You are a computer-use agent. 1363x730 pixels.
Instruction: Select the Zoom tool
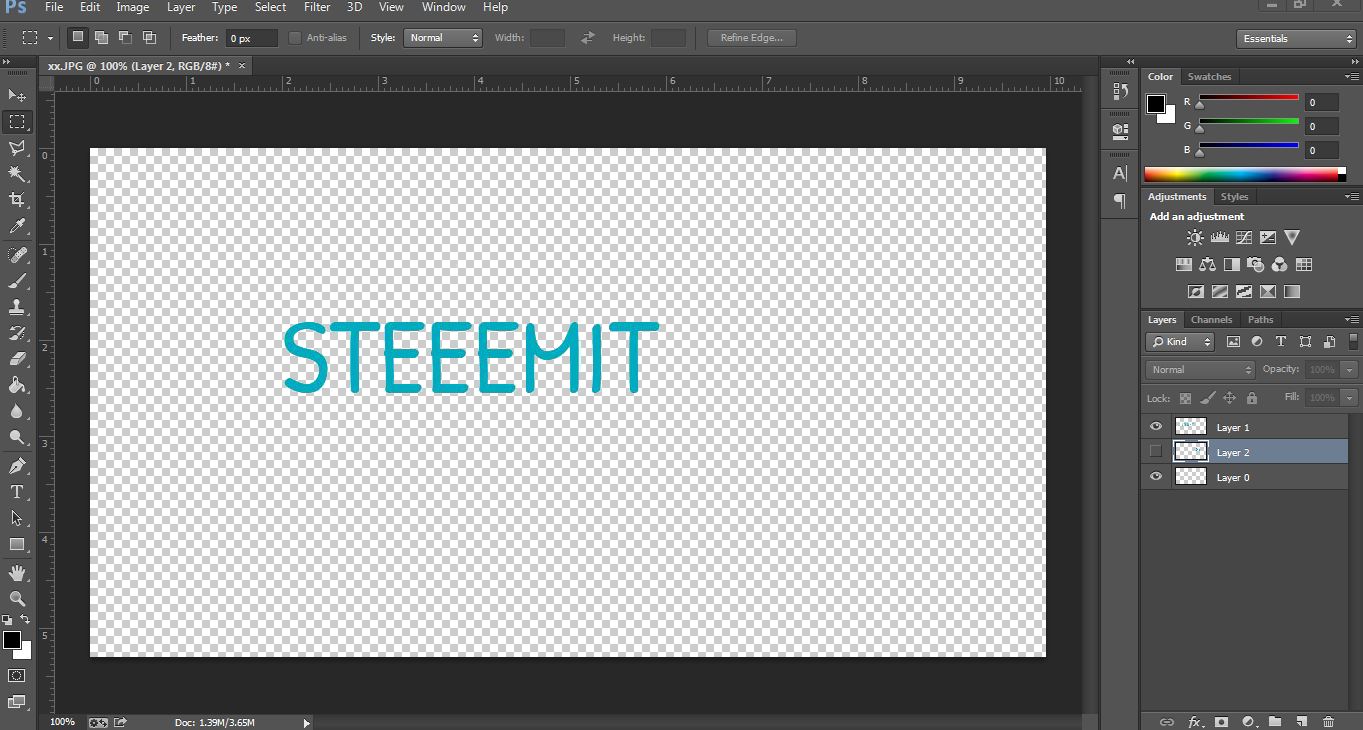[x=17, y=598]
